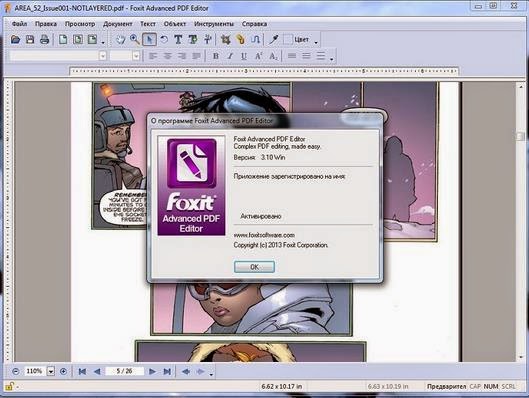529x398 pixels.
Task: Toggle Italic formatting button
Action: tap(230, 56)
